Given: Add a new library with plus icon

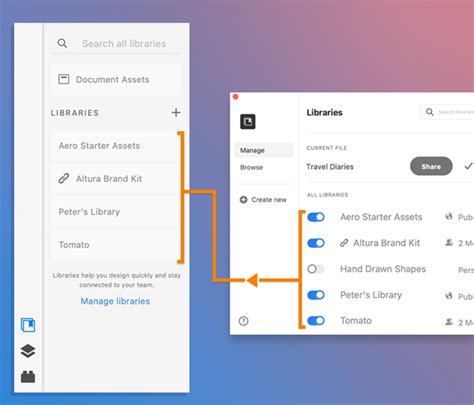Looking at the screenshot, I should tap(176, 113).
